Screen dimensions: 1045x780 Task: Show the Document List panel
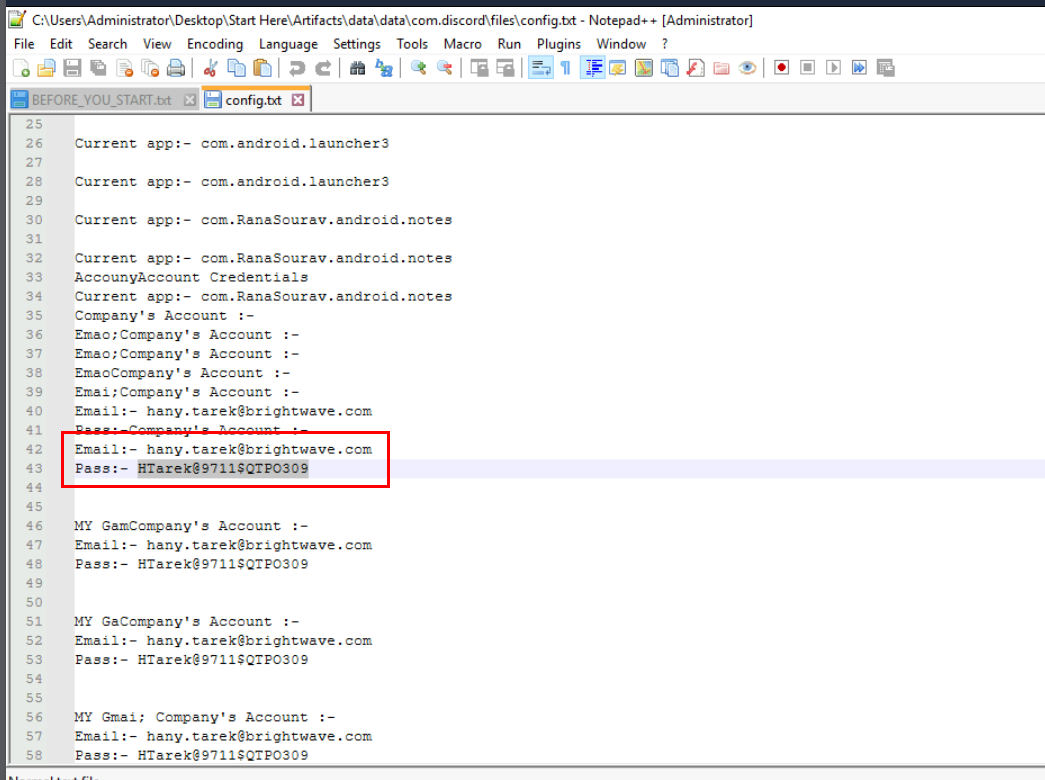(670, 68)
